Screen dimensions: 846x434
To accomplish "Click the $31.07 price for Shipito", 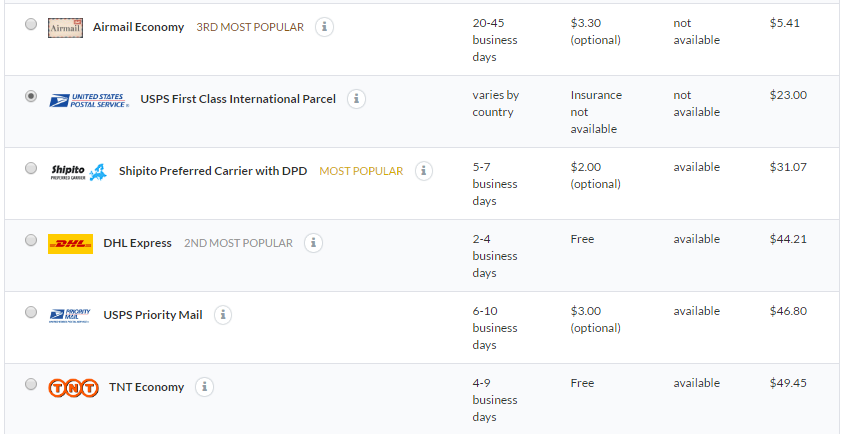I will [x=788, y=167].
